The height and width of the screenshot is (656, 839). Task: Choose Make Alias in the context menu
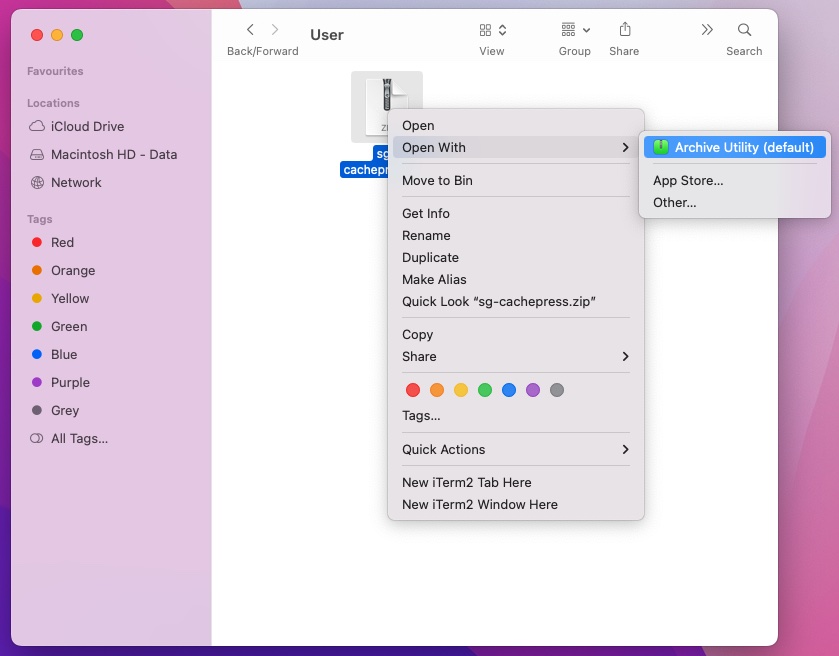coord(515,279)
